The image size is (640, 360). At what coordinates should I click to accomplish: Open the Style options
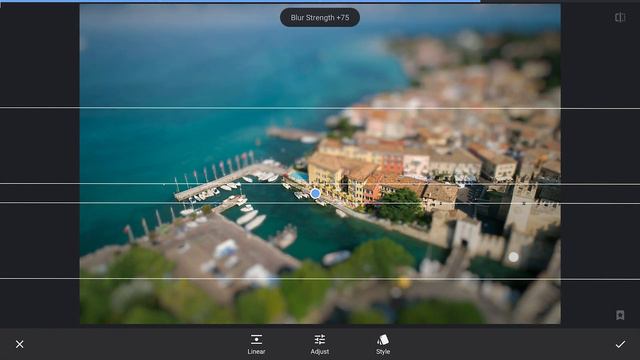pyautogui.click(x=383, y=344)
